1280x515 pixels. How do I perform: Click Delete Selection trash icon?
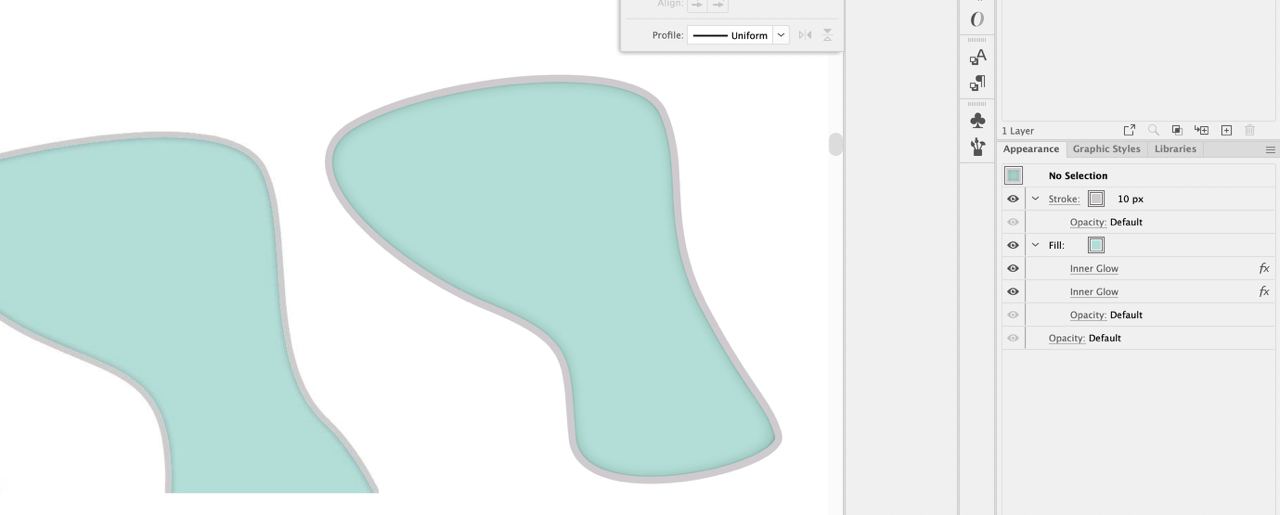point(1250,130)
